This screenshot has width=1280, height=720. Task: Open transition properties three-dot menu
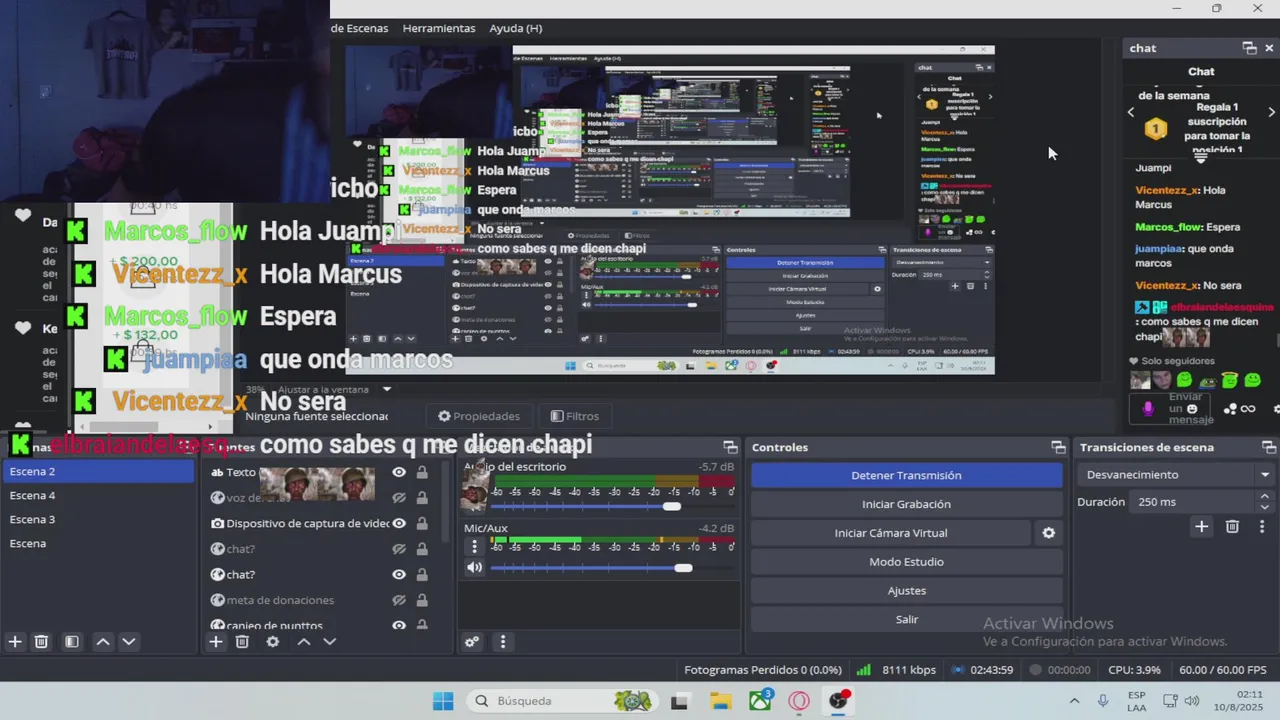coord(1262,527)
